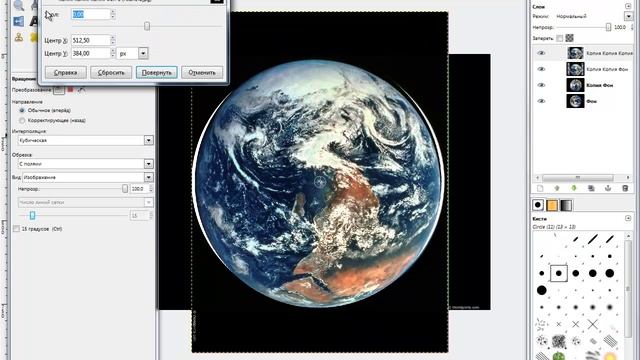Image resolution: width=640 pixels, height=360 pixels.
Task: Hide the top Копия Копия Копия layer
Action: pyautogui.click(x=541, y=53)
